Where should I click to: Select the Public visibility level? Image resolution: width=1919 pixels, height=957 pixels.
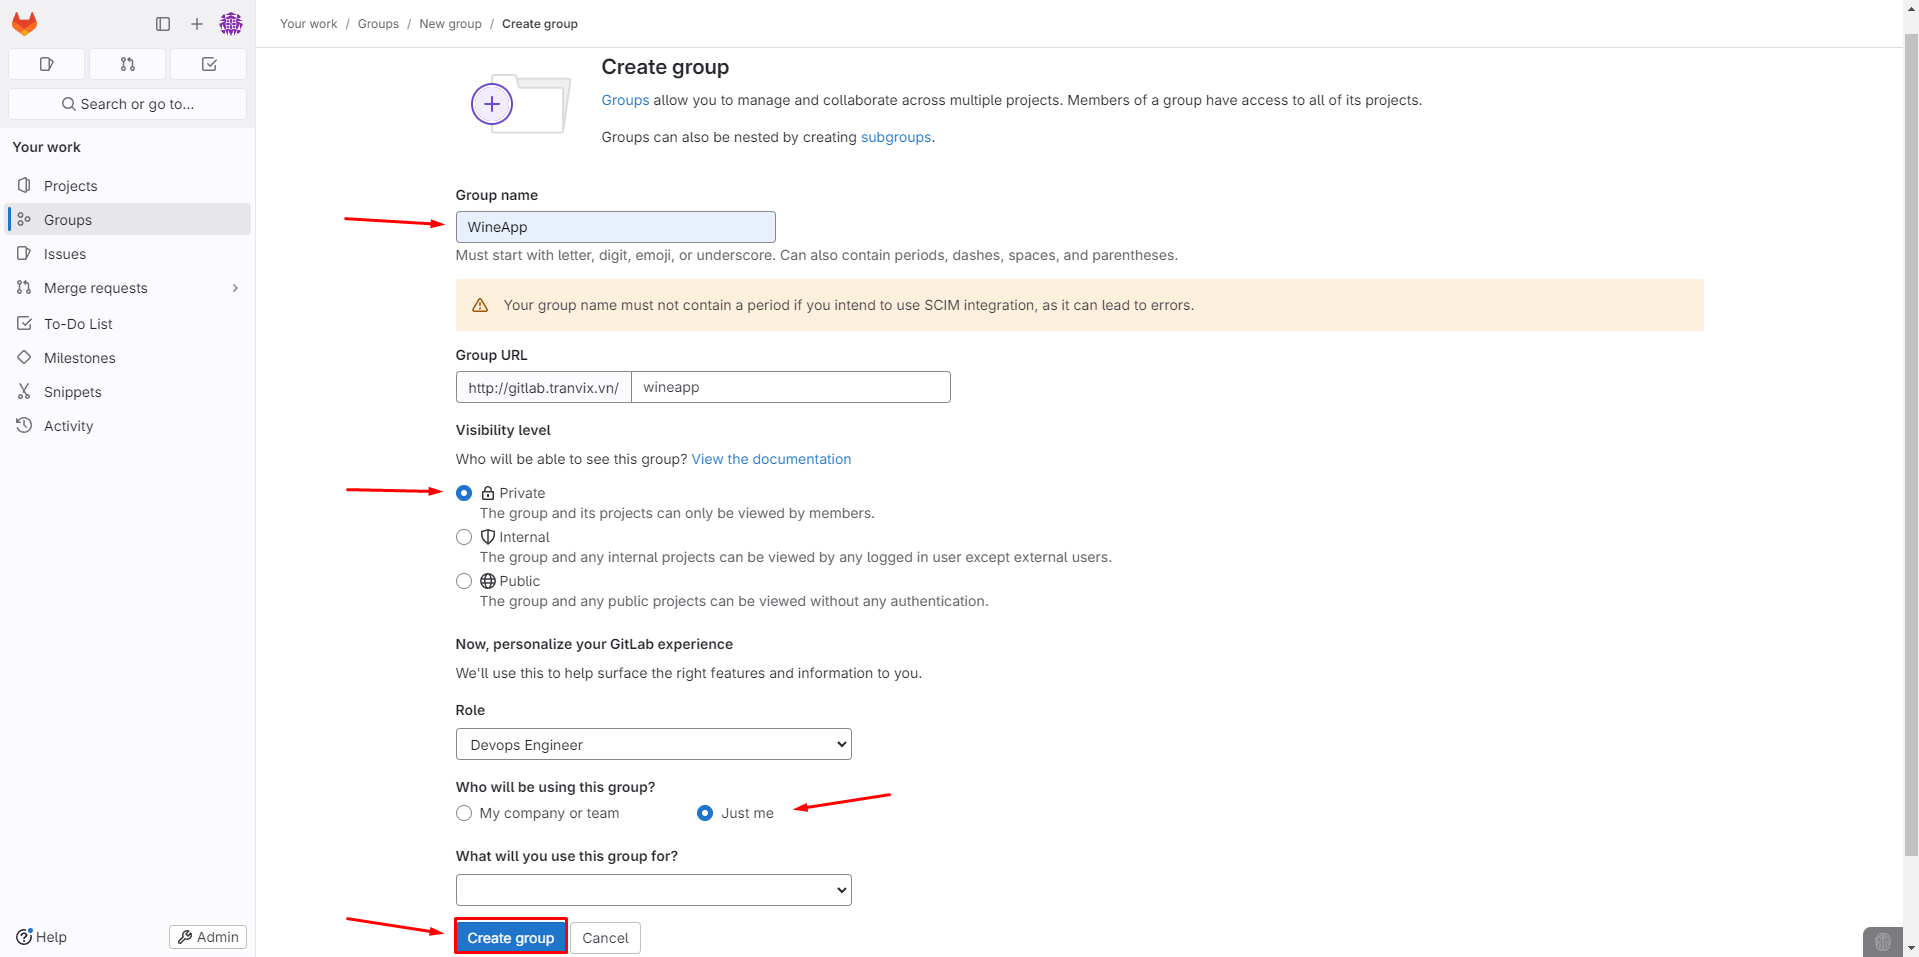click(464, 581)
